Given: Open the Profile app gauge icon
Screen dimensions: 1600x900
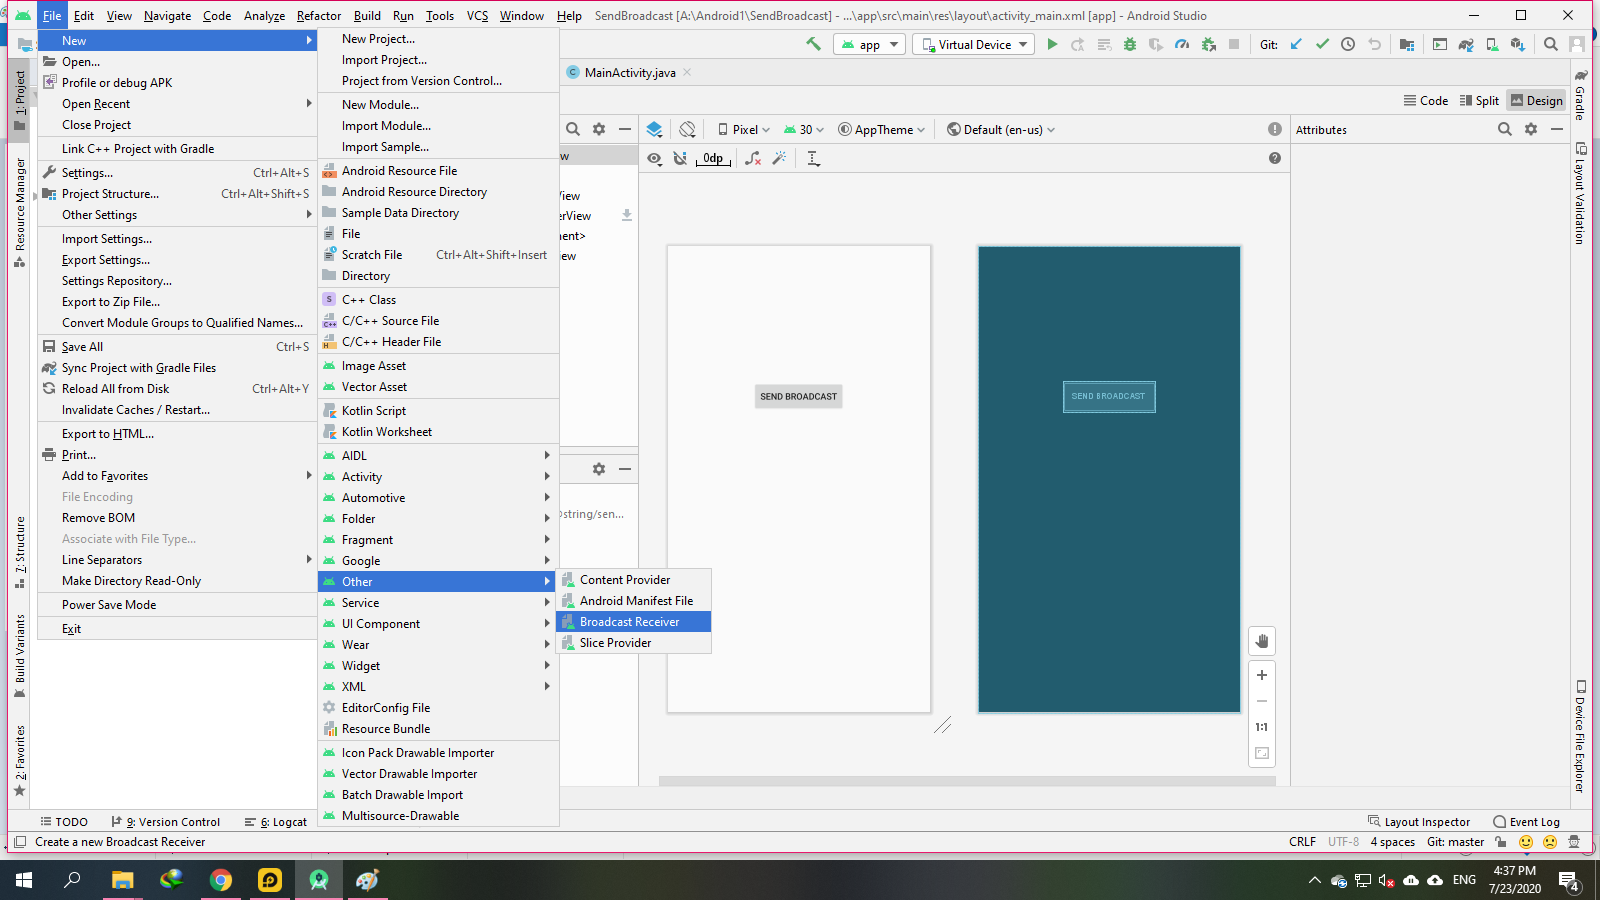Looking at the screenshot, I should pyautogui.click(x=1182, y=44).
